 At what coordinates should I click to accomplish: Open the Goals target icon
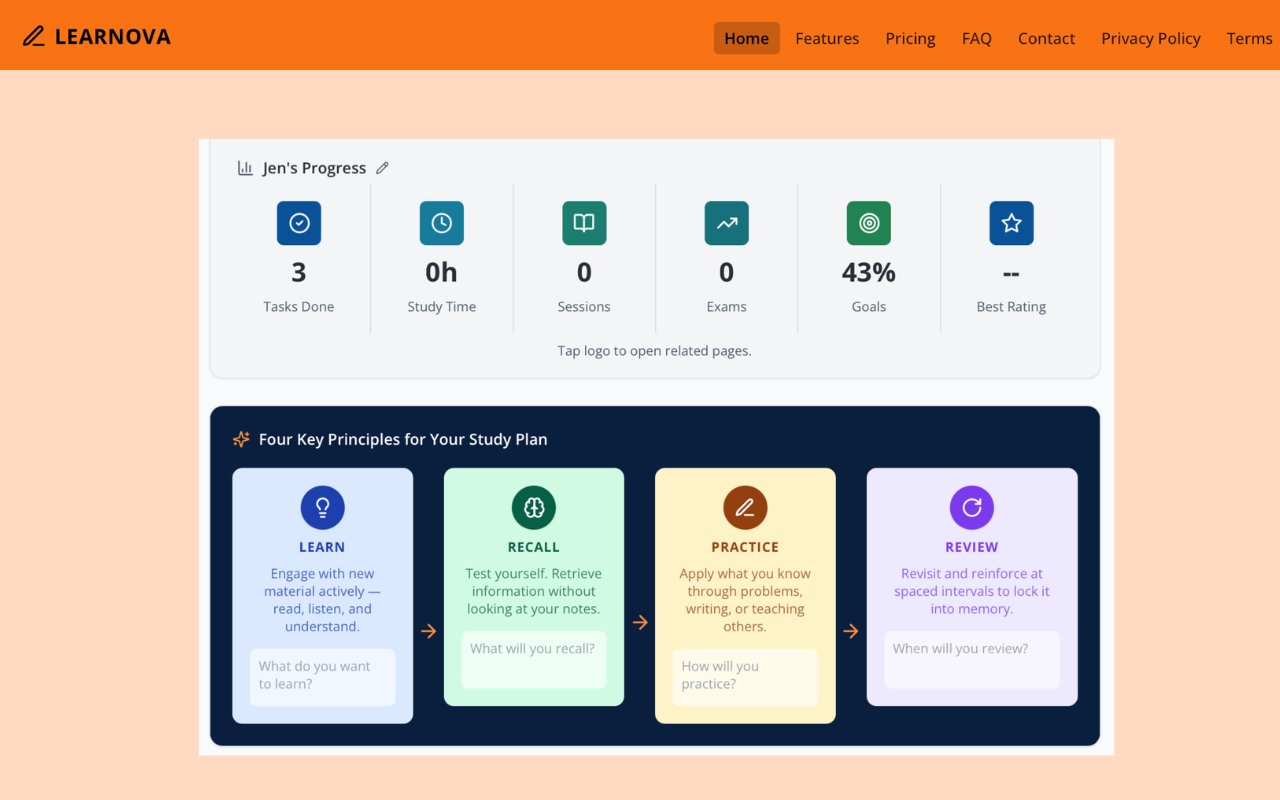pyautogui.click(x=869, y=223)
